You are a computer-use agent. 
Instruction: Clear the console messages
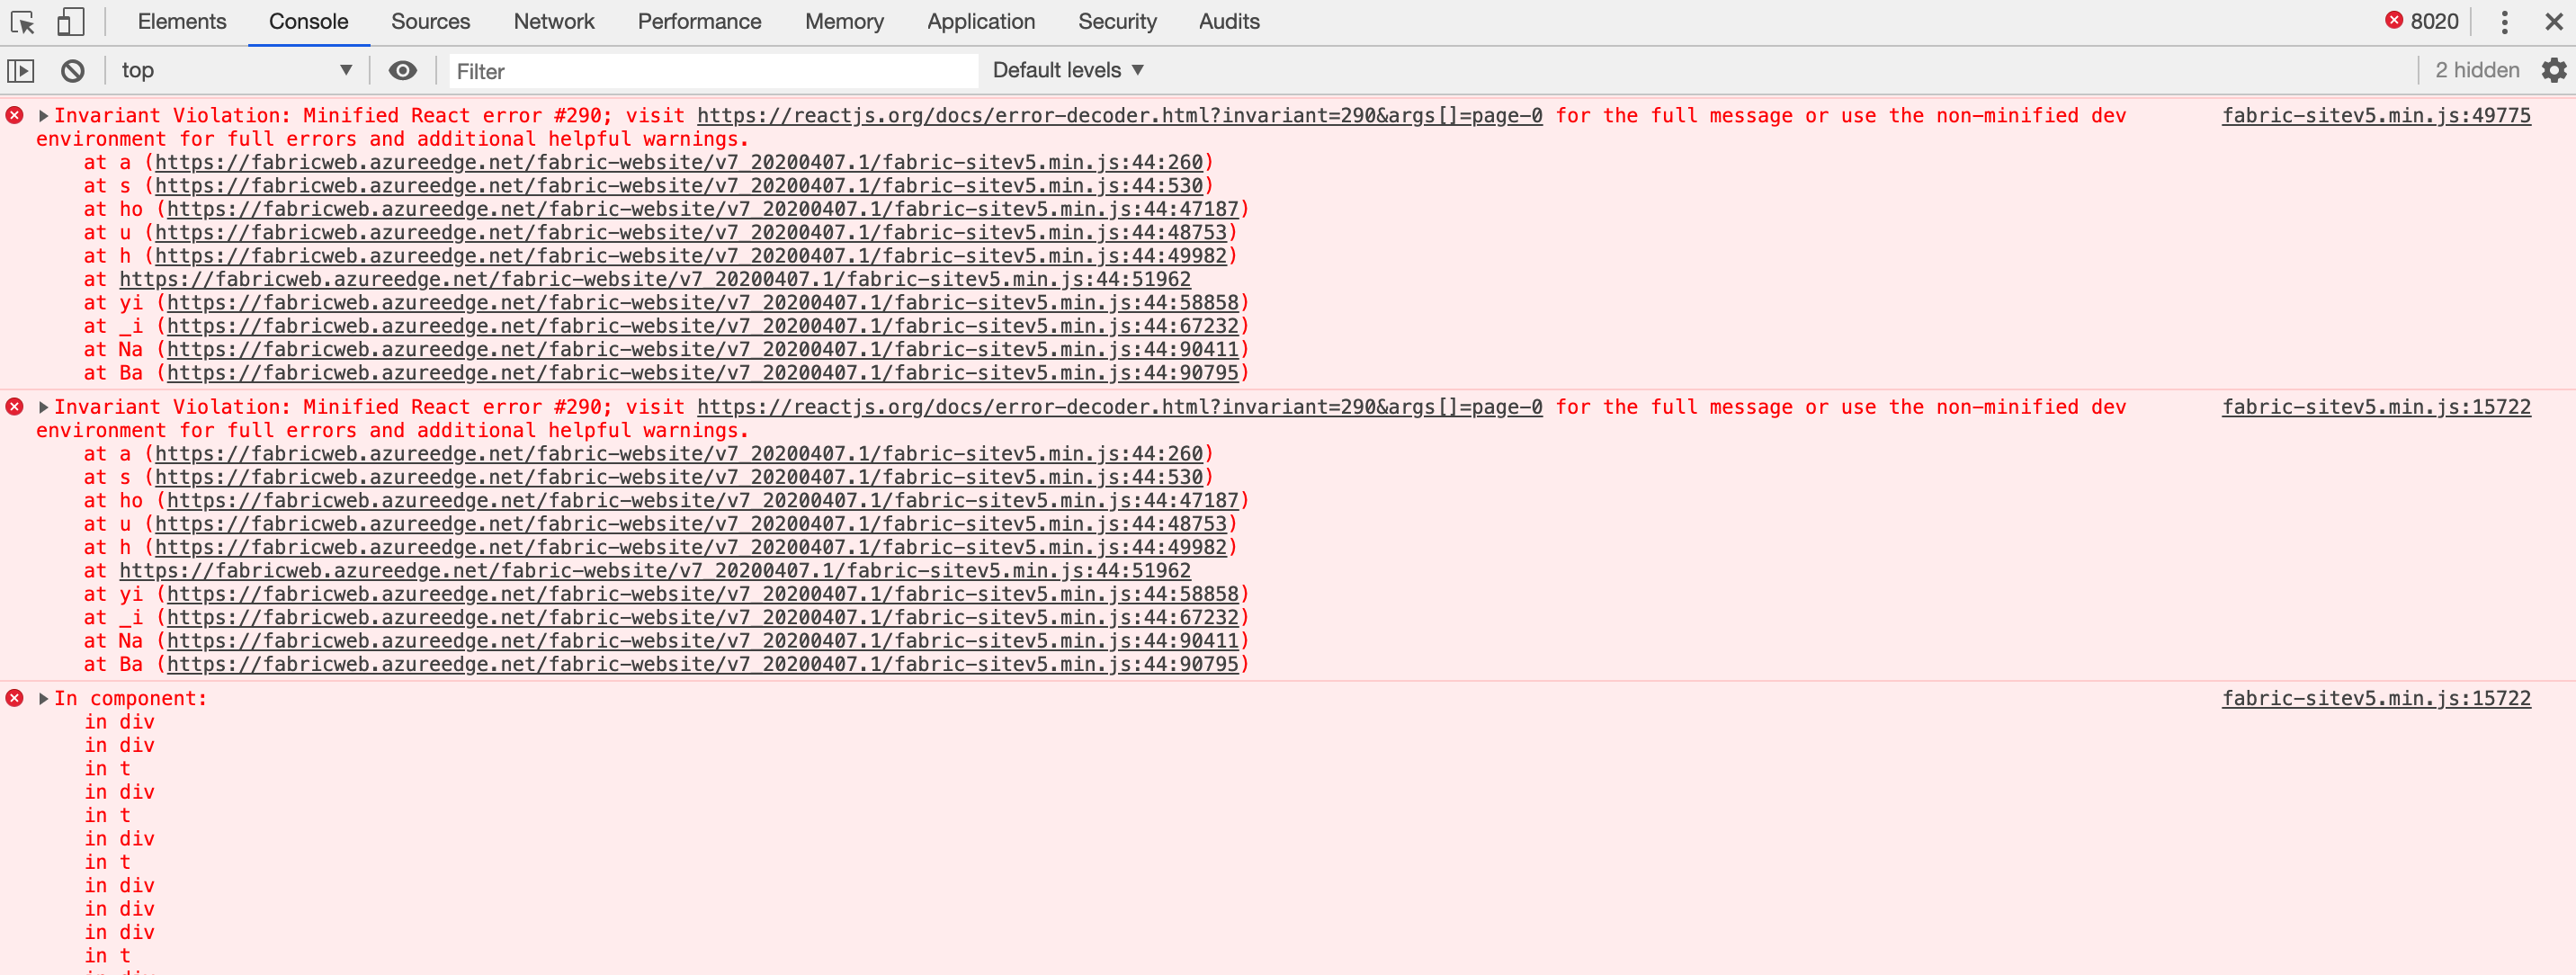click(71, 70)
